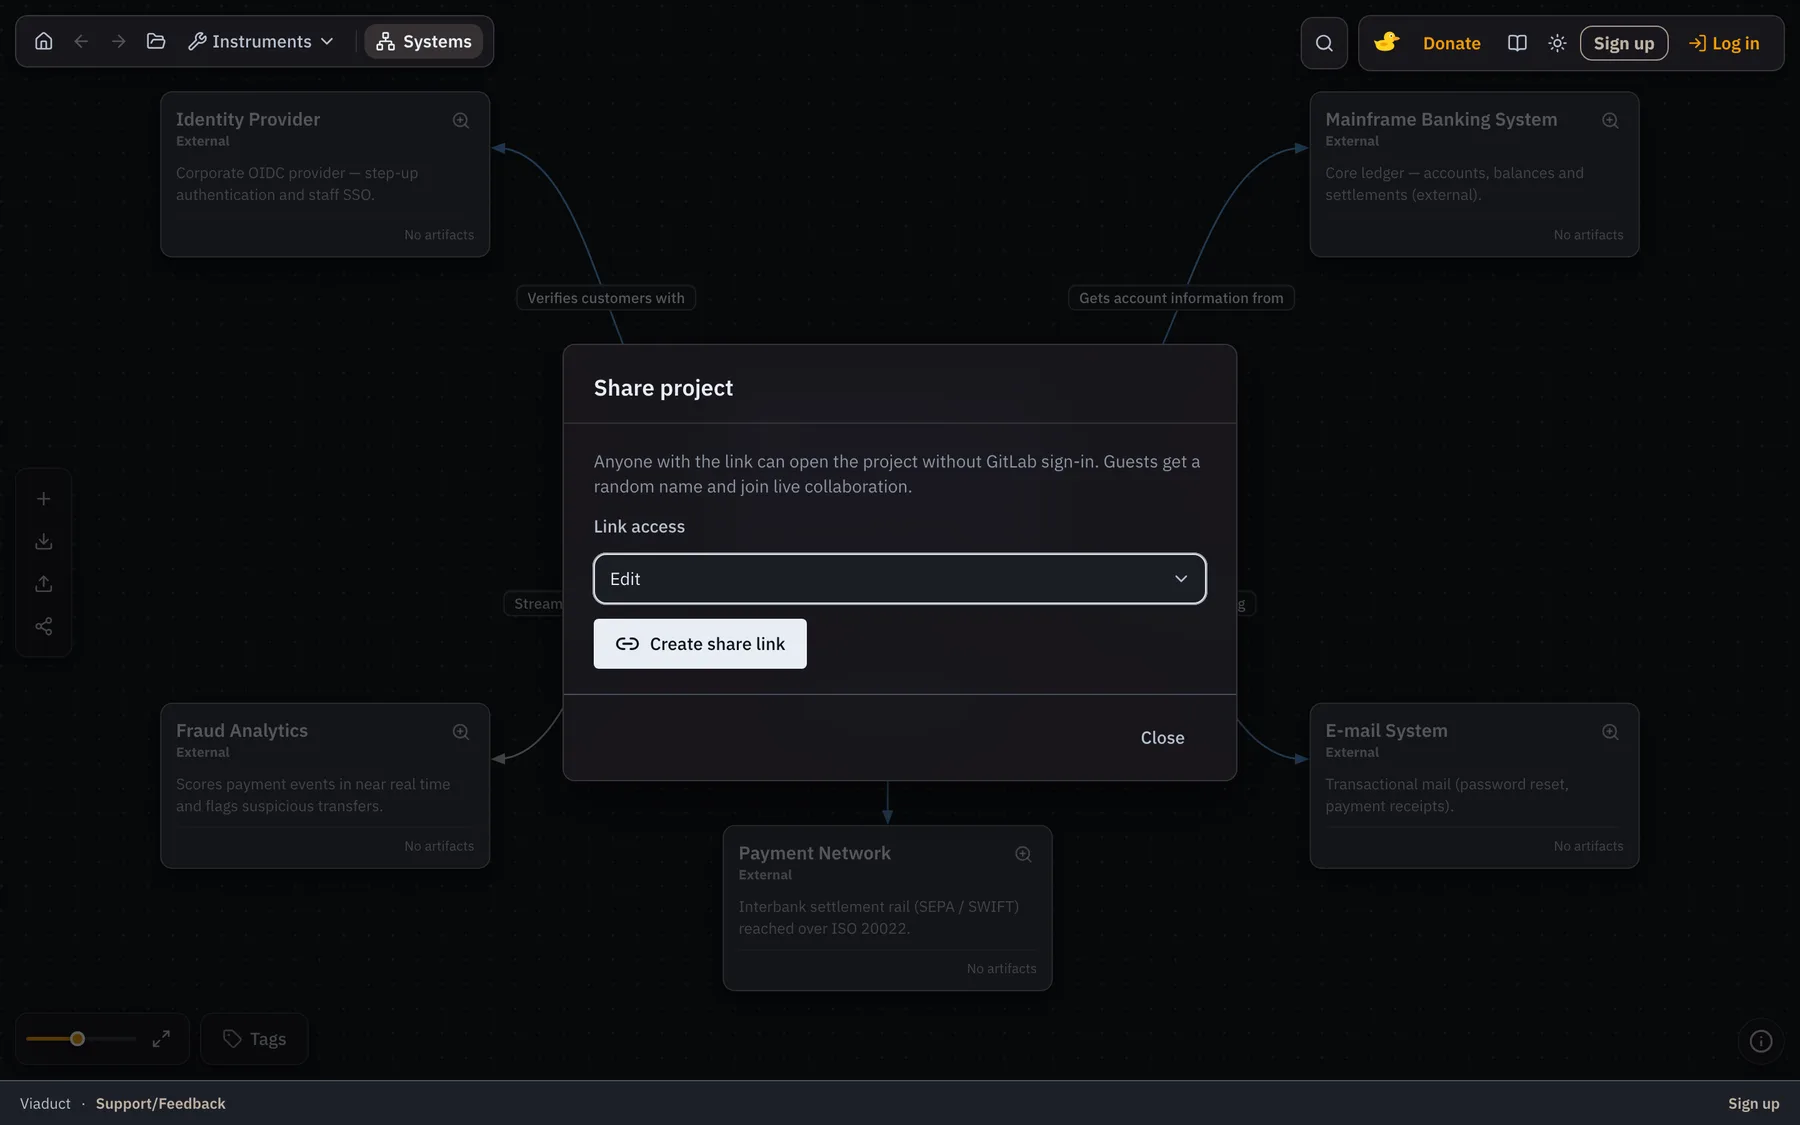Click the yellow duck icon
This screenshot has width=1800, height=1125.
1386,42
